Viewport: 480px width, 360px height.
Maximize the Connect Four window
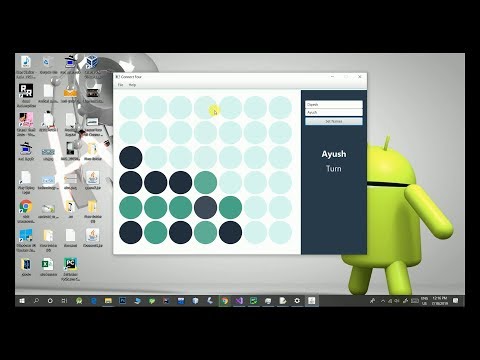pyautogui.click(x=346, y=77)
